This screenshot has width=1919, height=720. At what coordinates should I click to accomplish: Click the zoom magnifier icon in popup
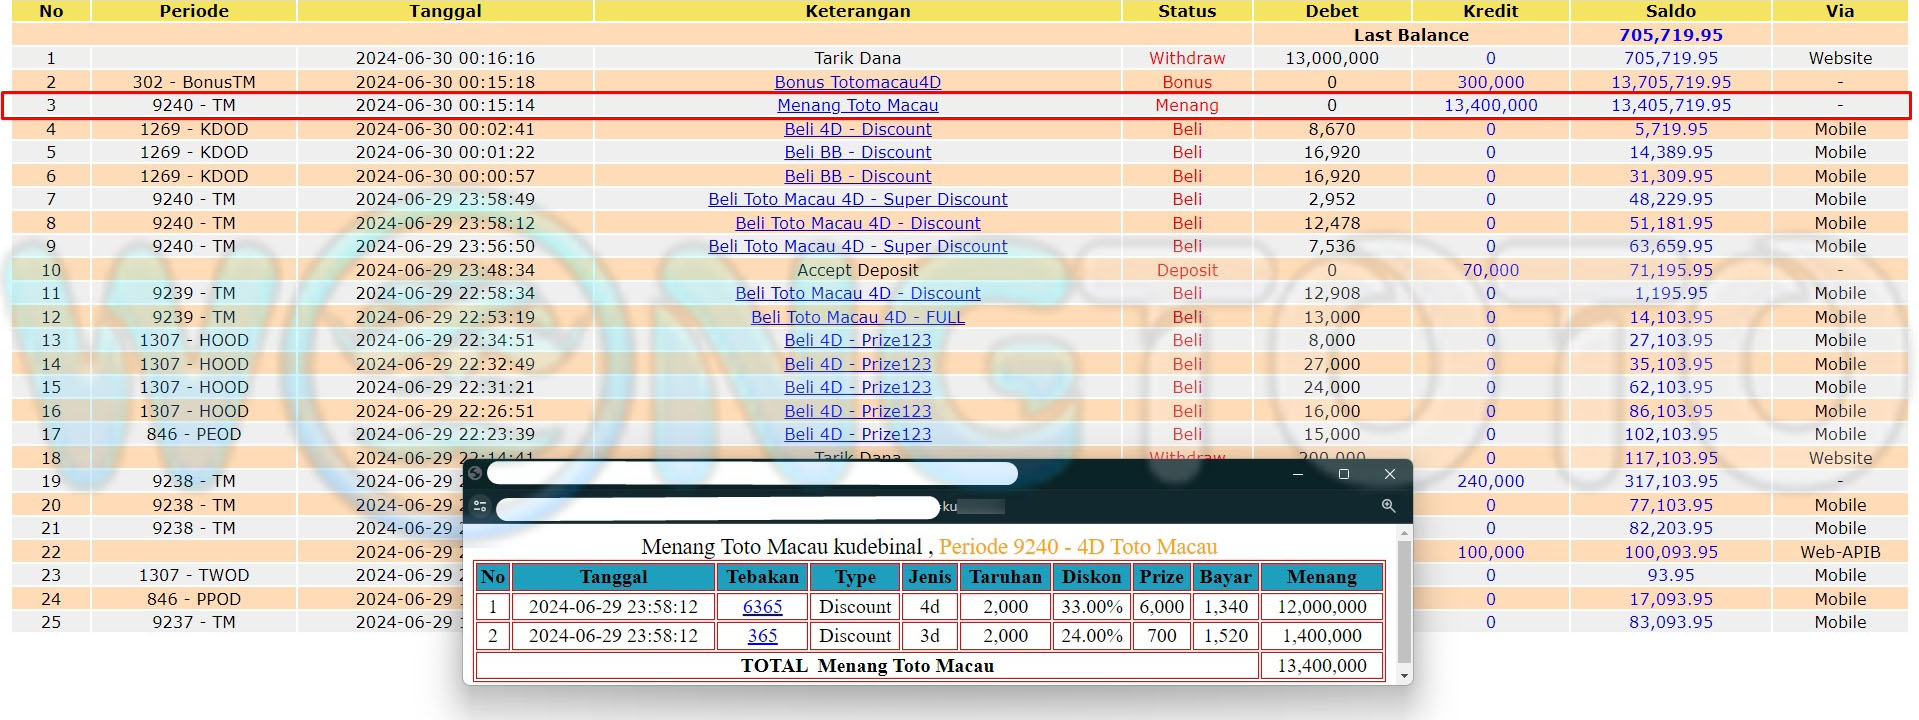click(x=1388, y=506)
